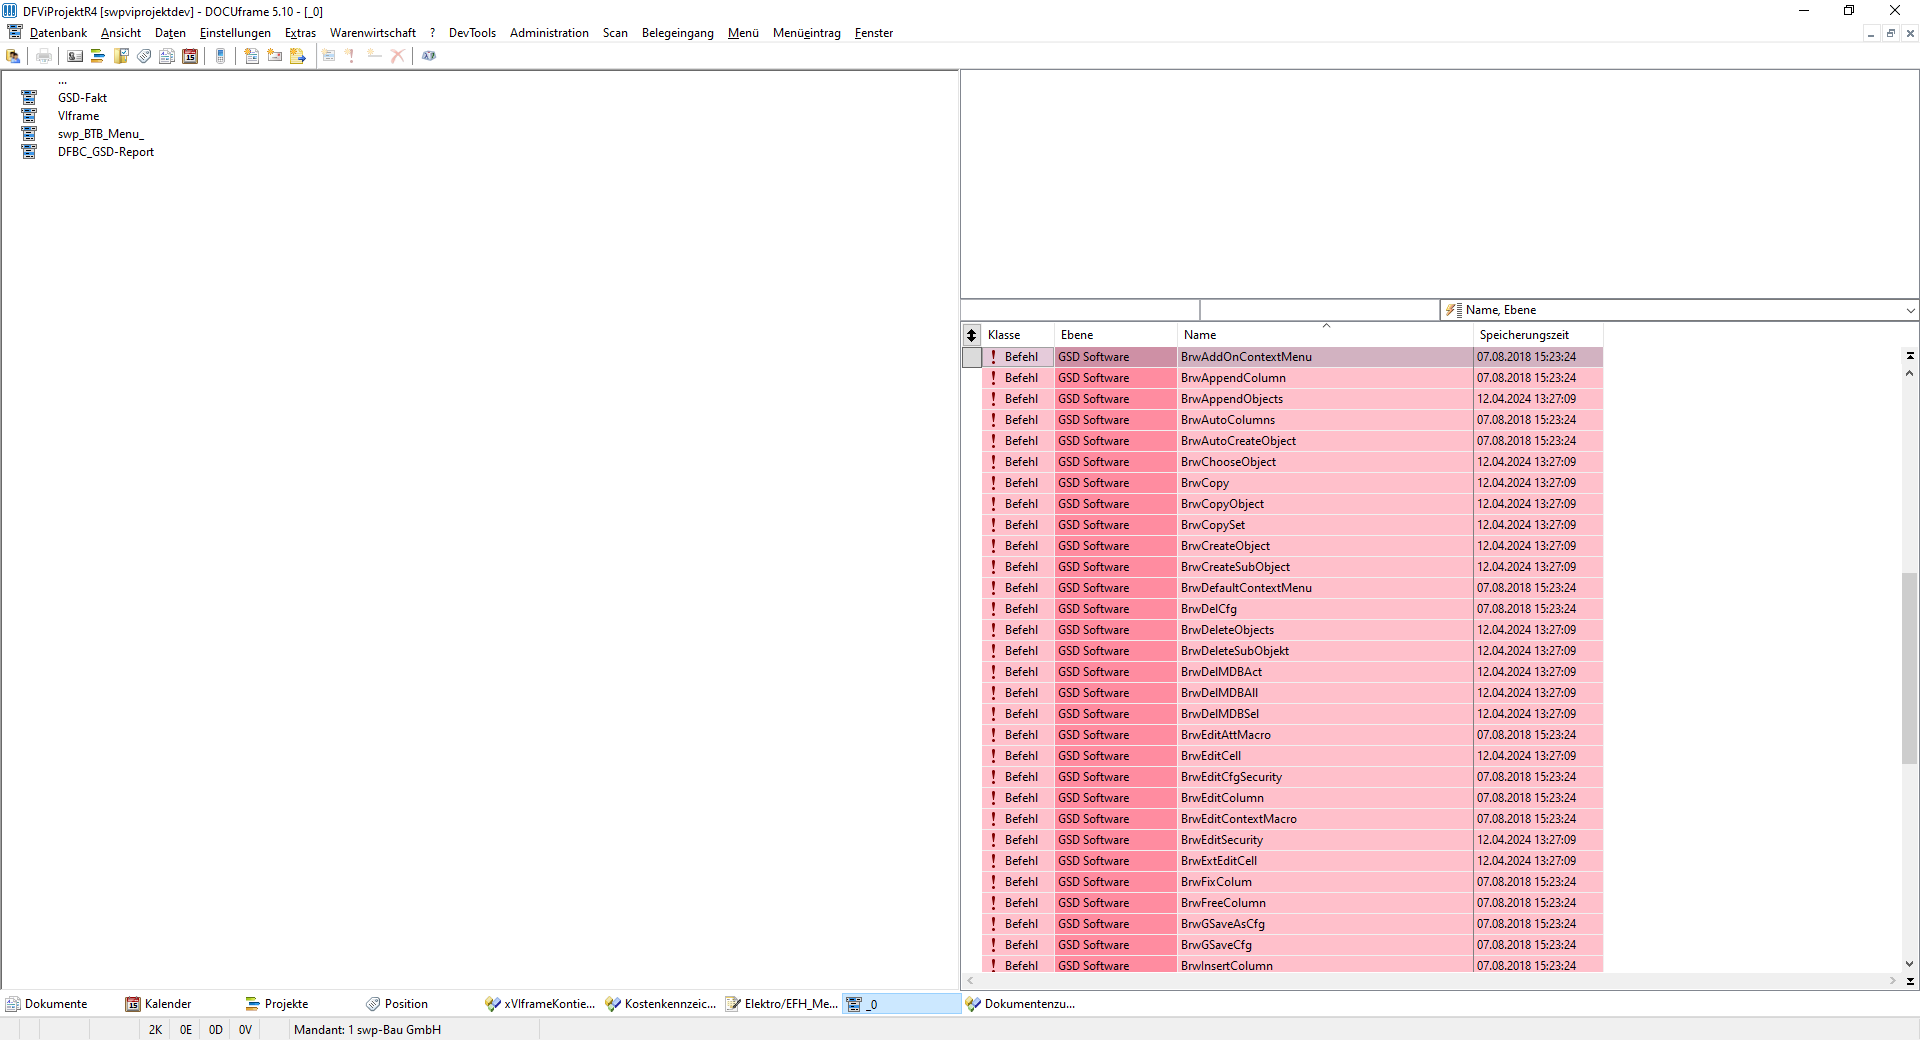Open the Menüeintrag menu
The height and width of the screenshot is (1040, 1920).
pyautogui.click(x=806, y=33)
